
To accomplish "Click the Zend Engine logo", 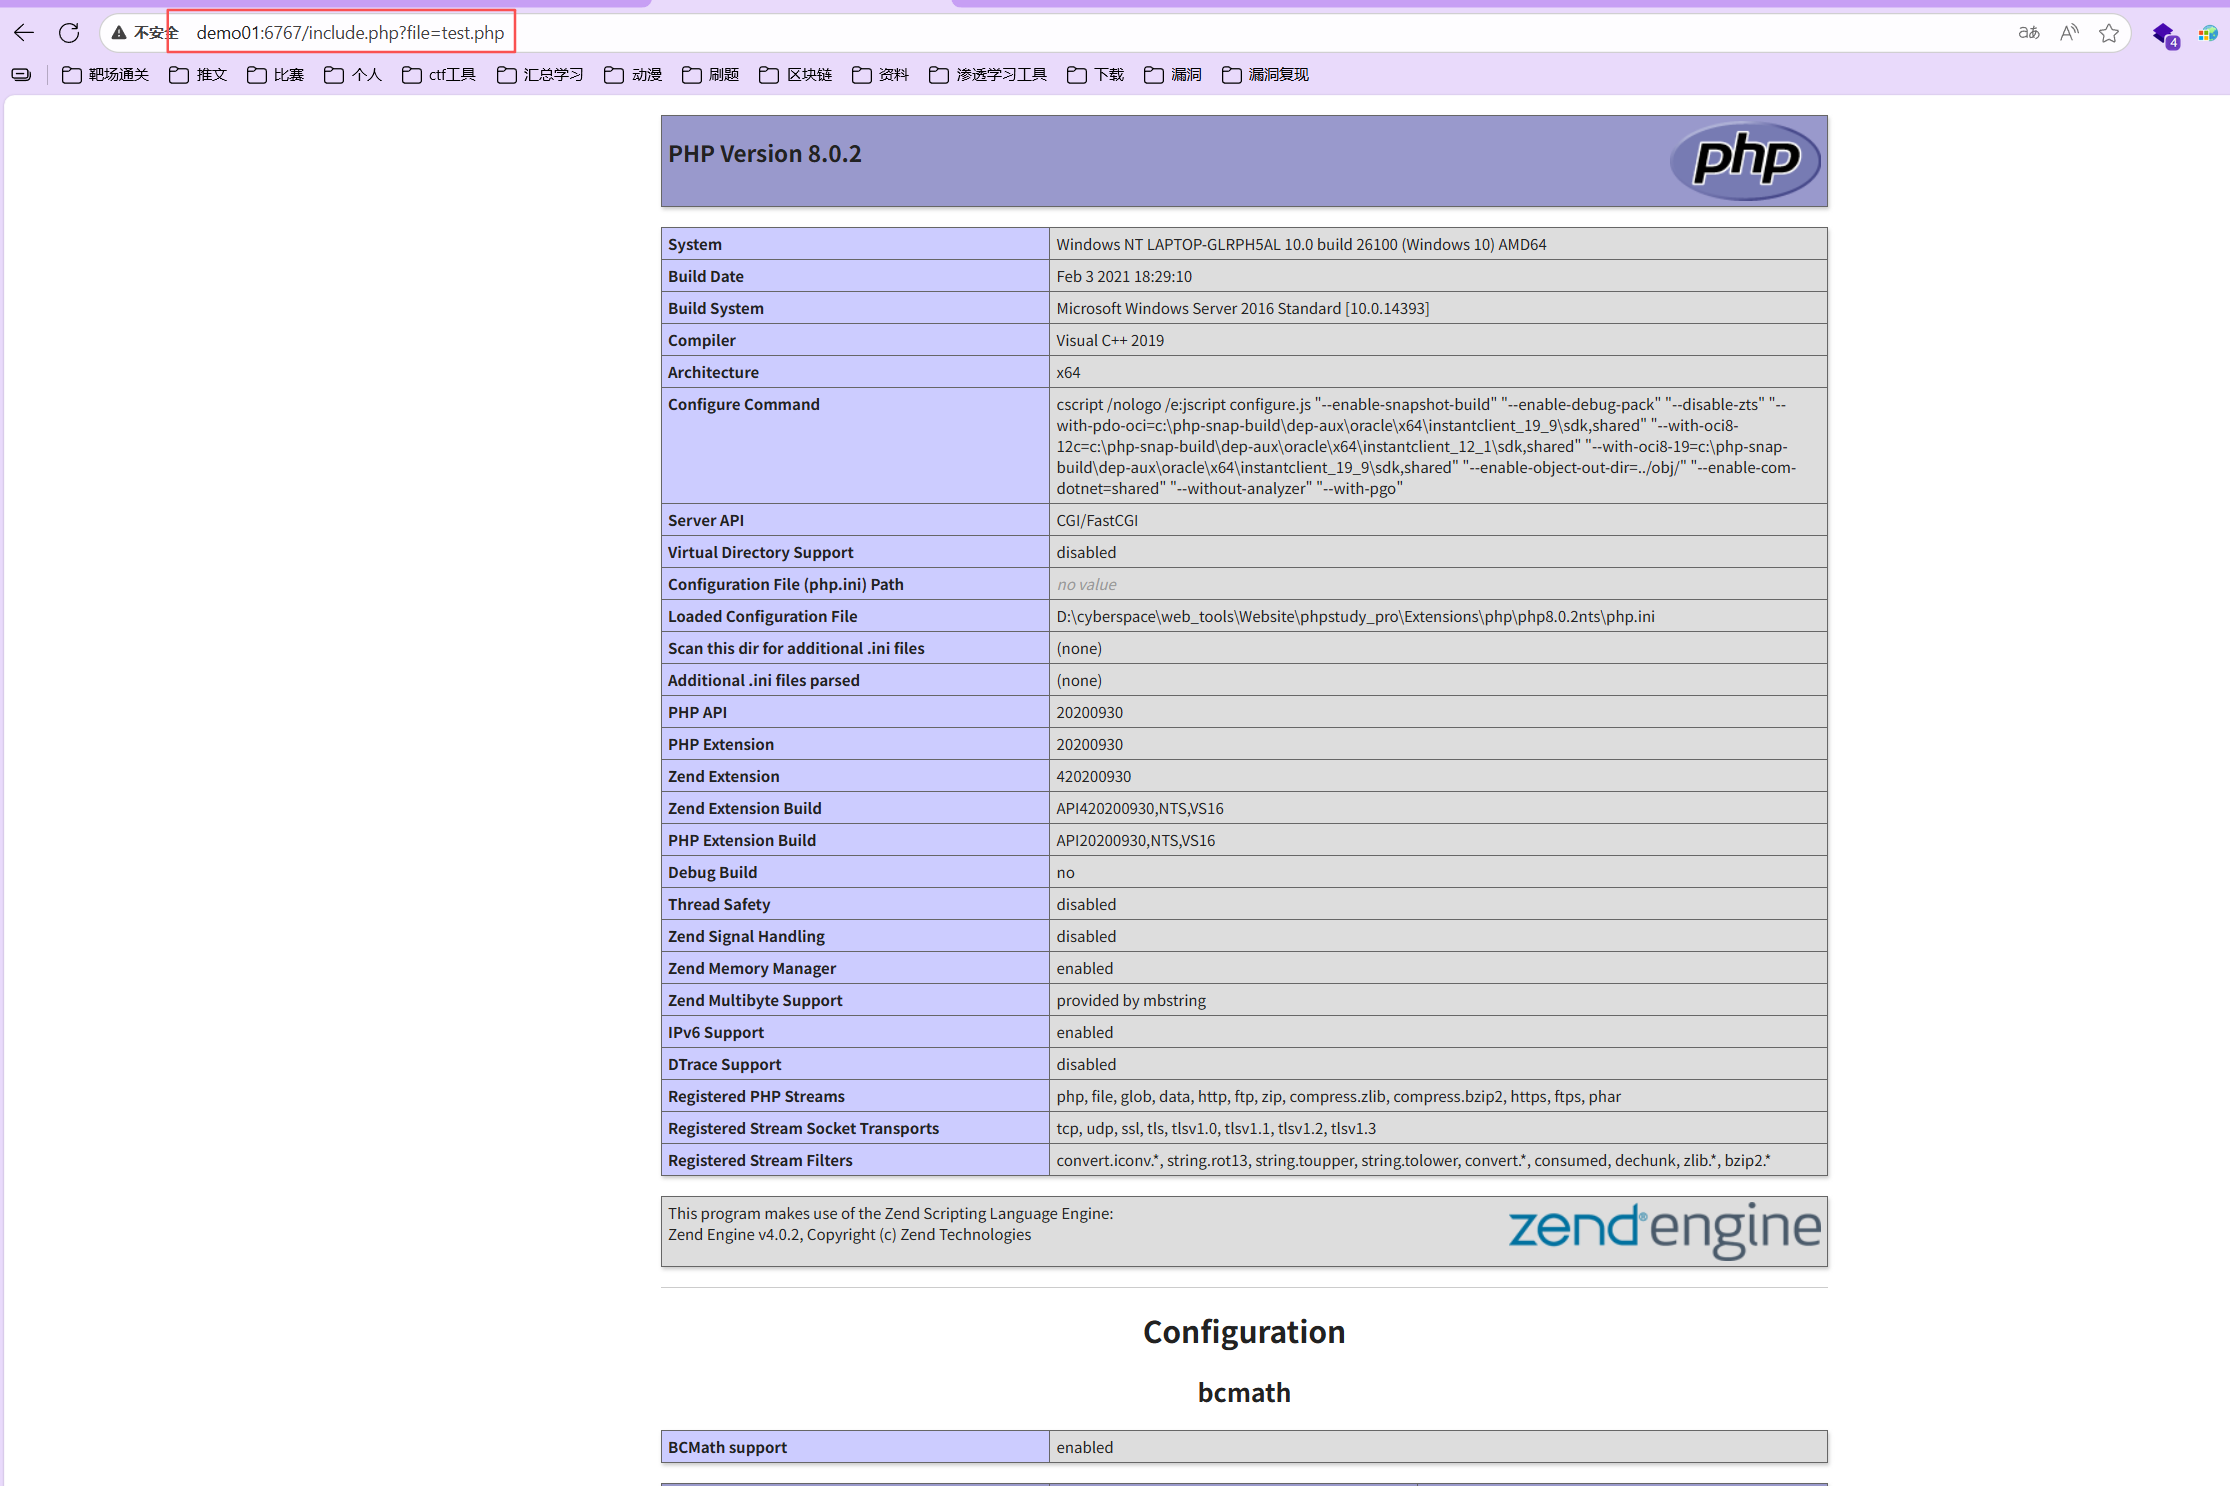I will [1664, 1230].
